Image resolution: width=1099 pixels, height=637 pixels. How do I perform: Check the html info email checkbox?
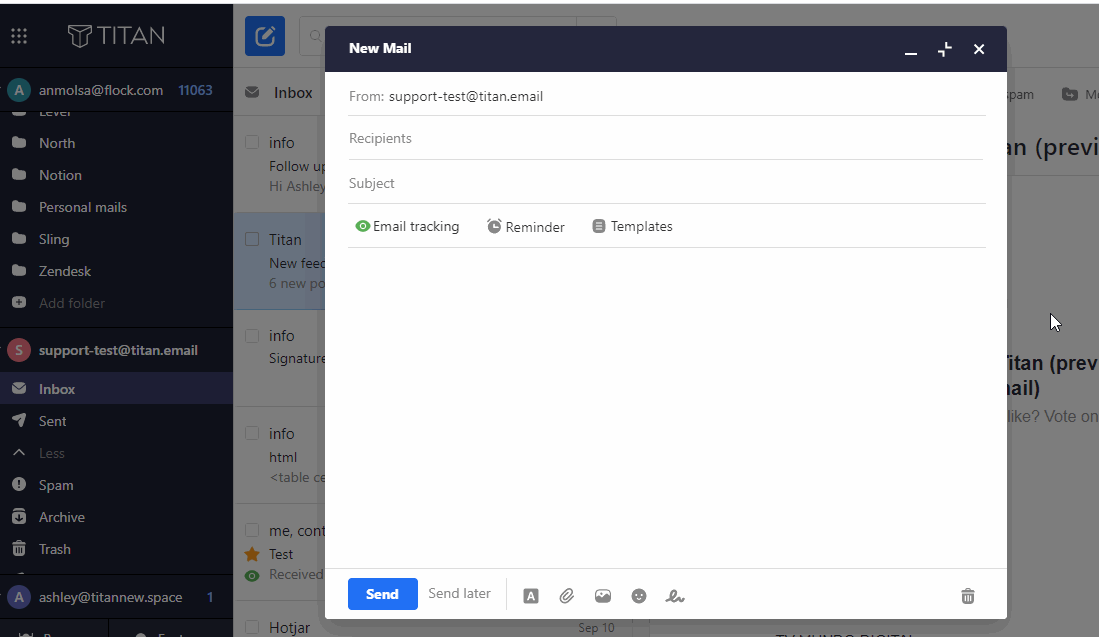coord(252,433)
